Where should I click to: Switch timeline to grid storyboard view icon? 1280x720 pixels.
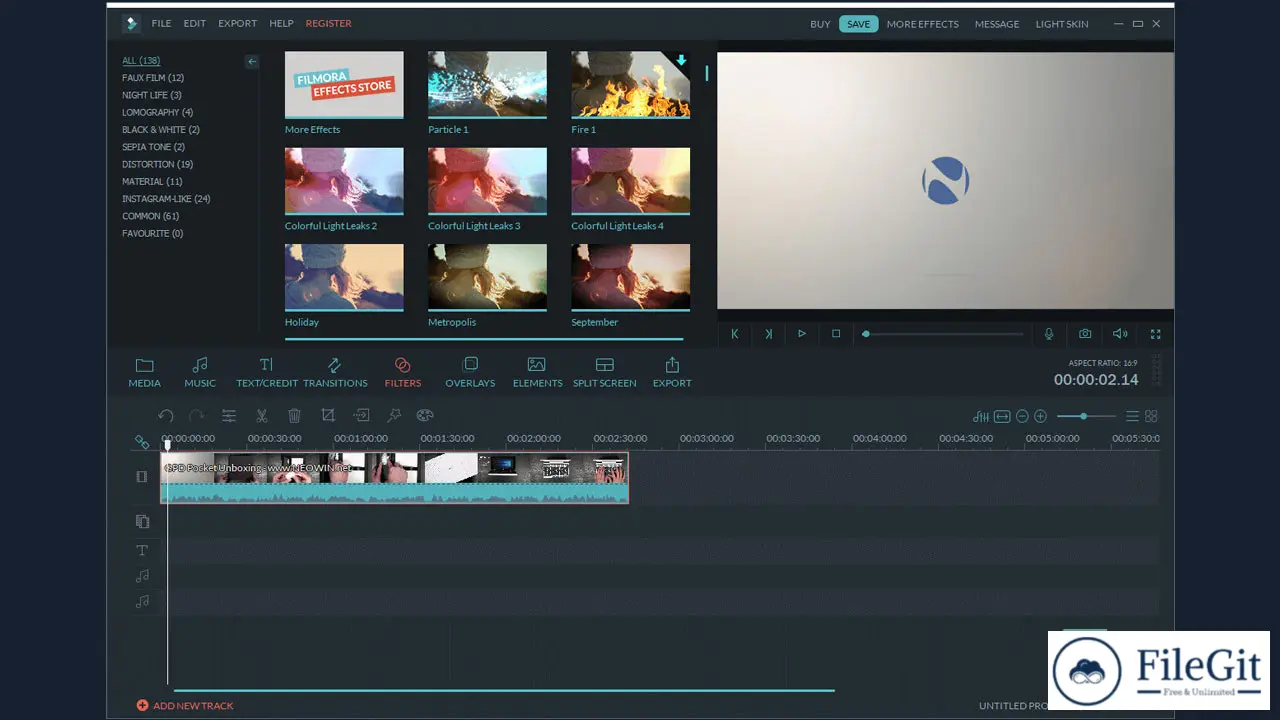click(x=1151, y=416)
